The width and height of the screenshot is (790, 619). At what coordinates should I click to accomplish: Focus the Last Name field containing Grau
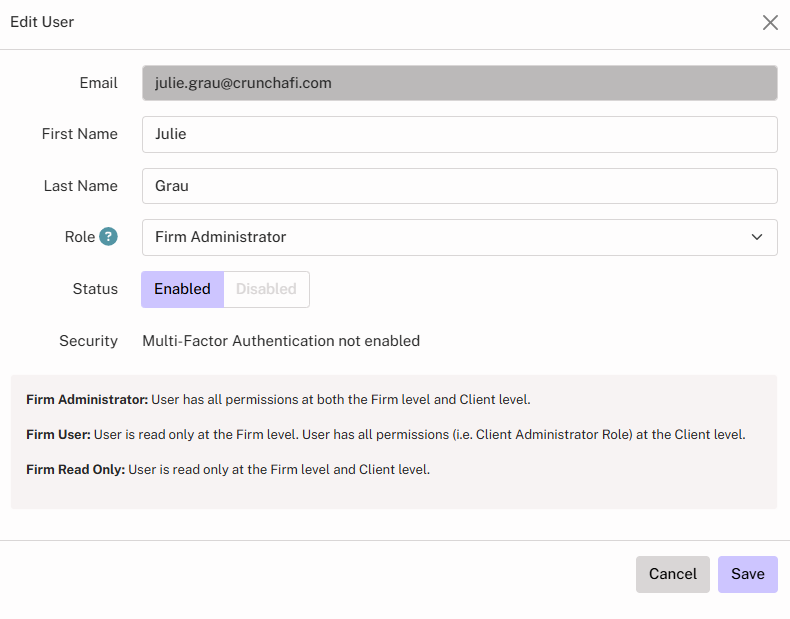(x=459, y=186)
